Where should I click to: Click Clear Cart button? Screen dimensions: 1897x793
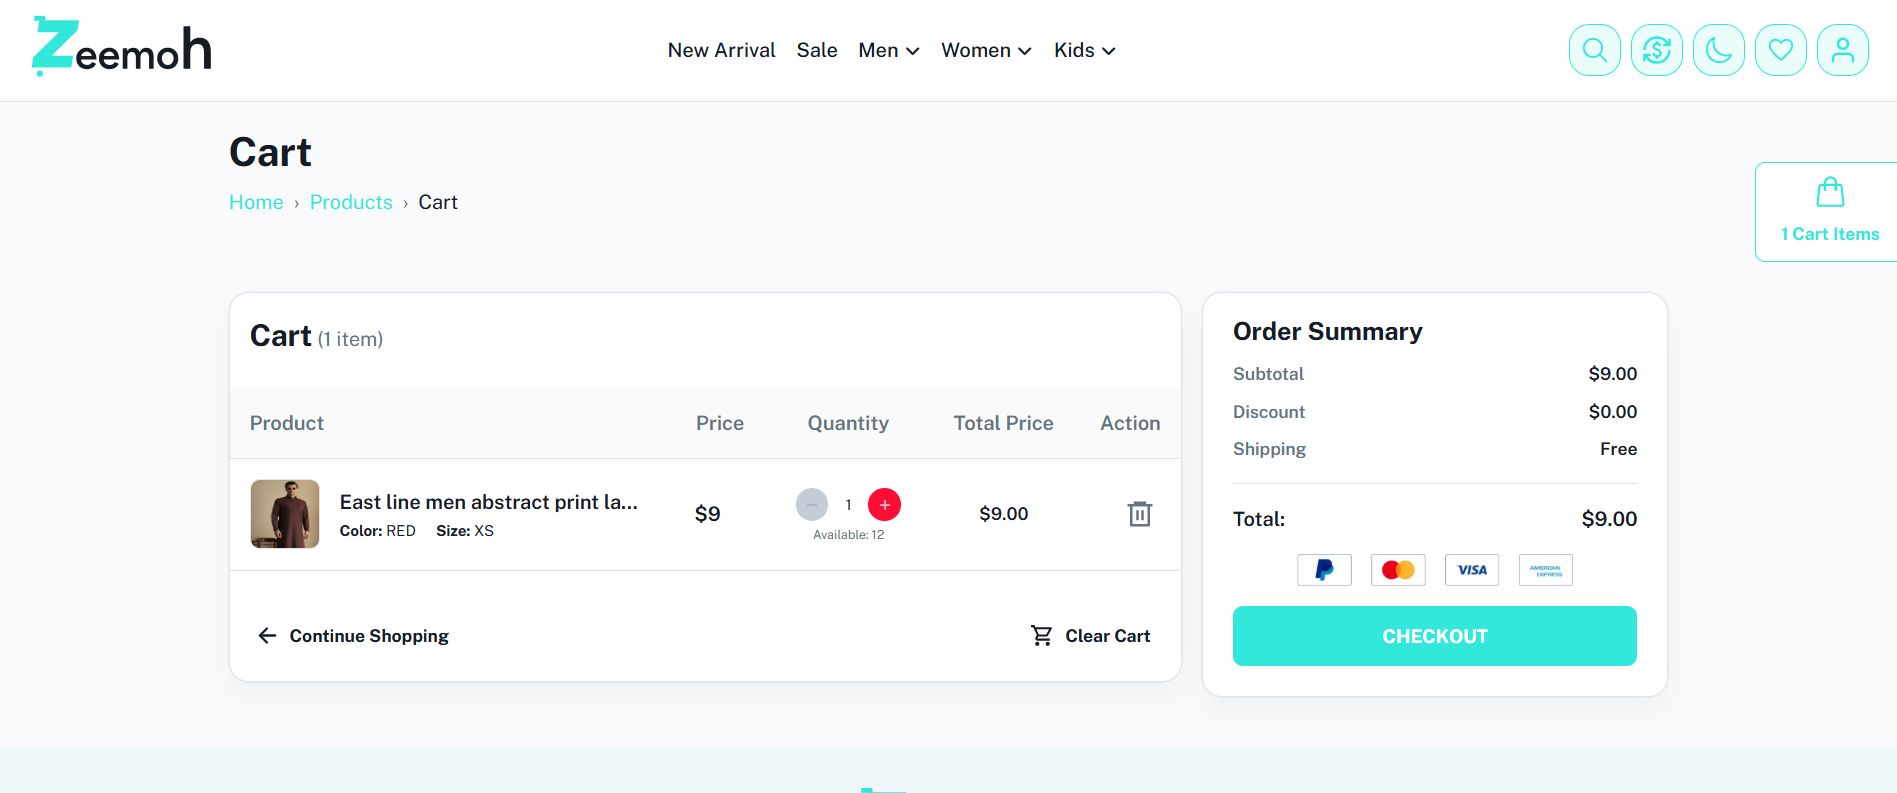[1090, 636]
